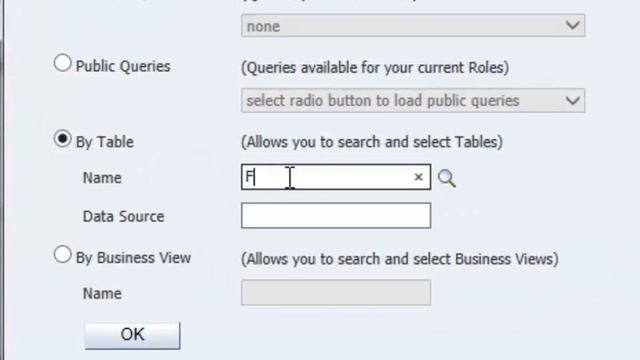Open the load public queries dropdown

point(413,100)
